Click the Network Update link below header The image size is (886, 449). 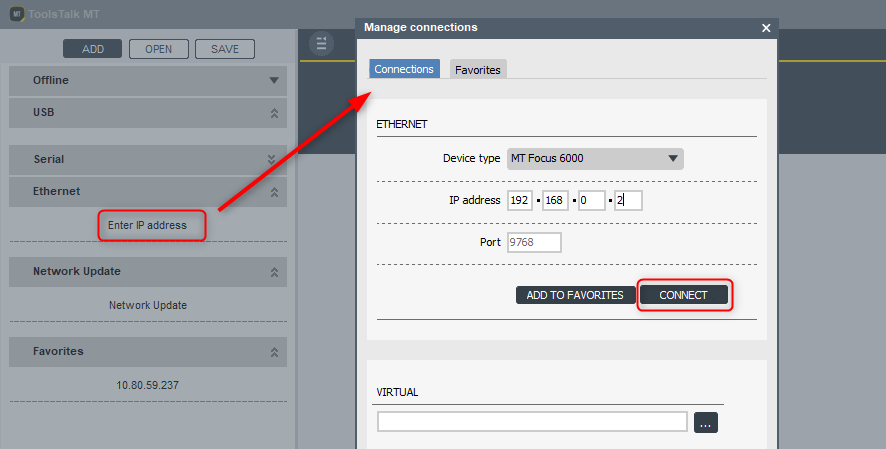point(148,306)
